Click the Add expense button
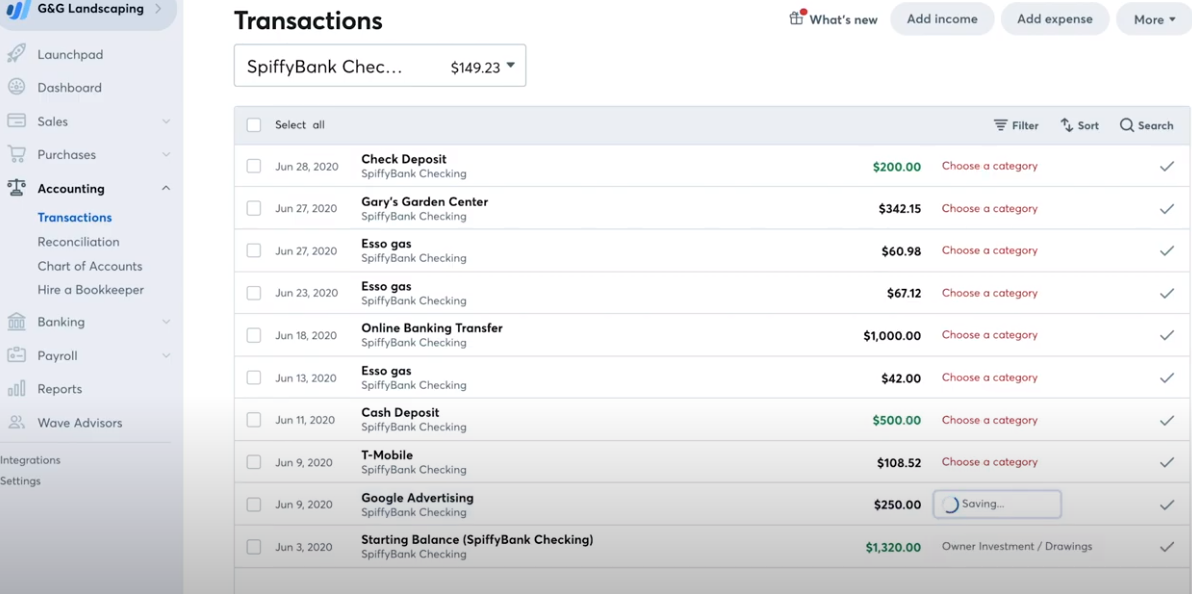Viewport: 1192px width, 594px height. 1054,19
